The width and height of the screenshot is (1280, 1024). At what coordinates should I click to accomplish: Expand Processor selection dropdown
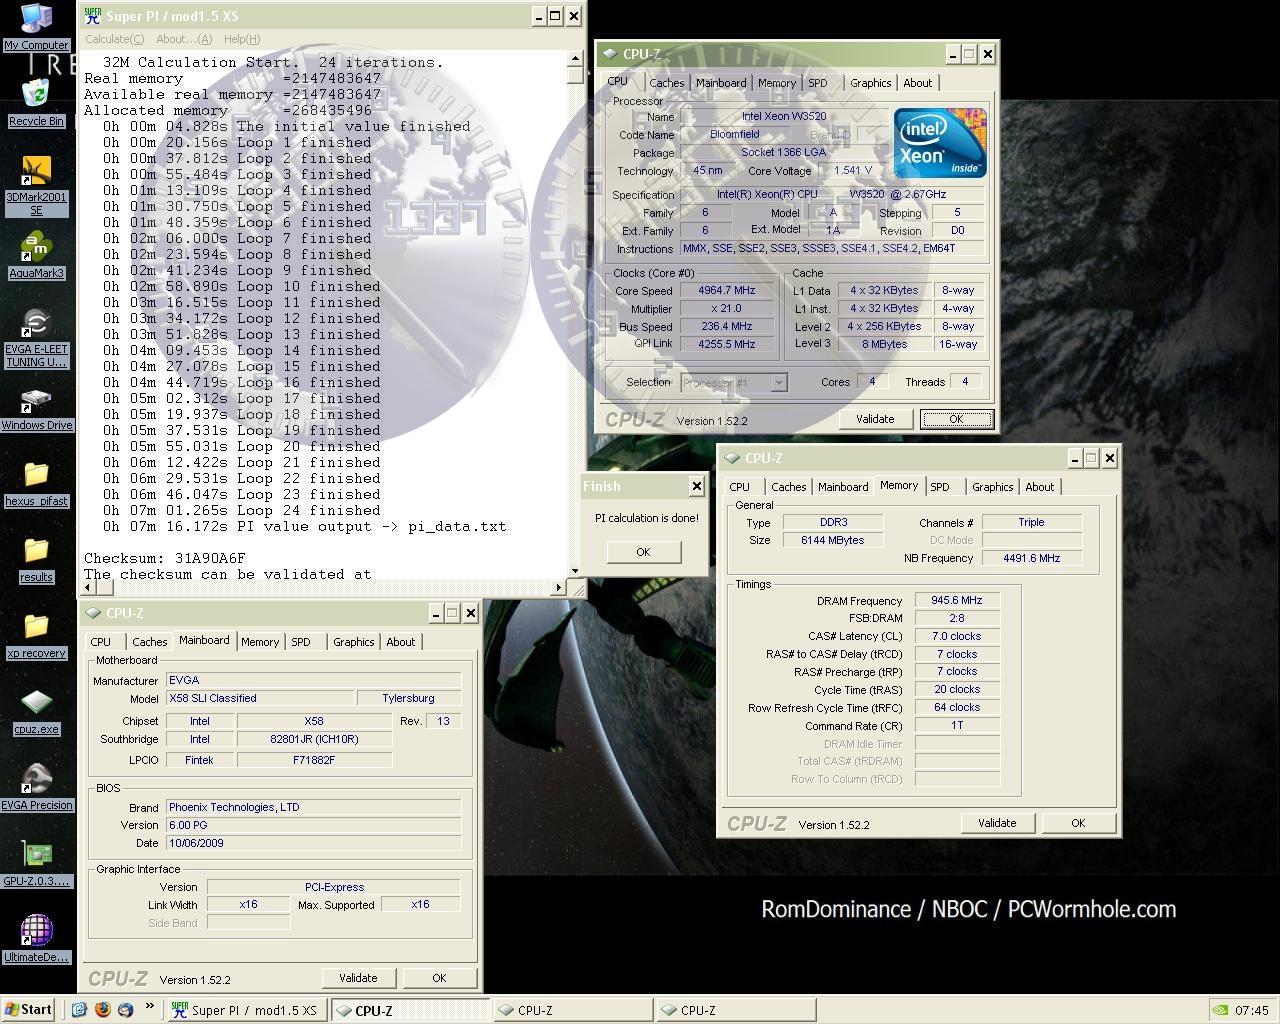point(779,383)
